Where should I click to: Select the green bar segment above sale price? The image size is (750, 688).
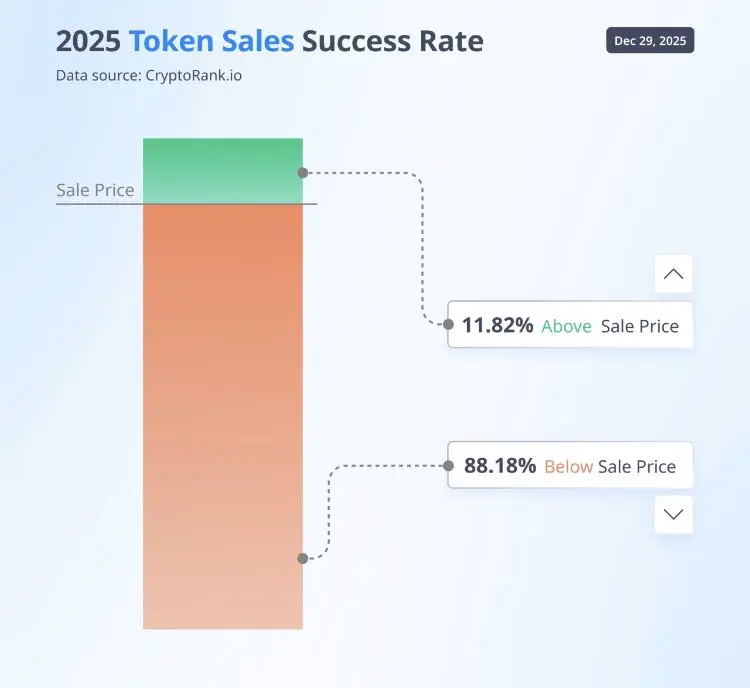[222, 170]
